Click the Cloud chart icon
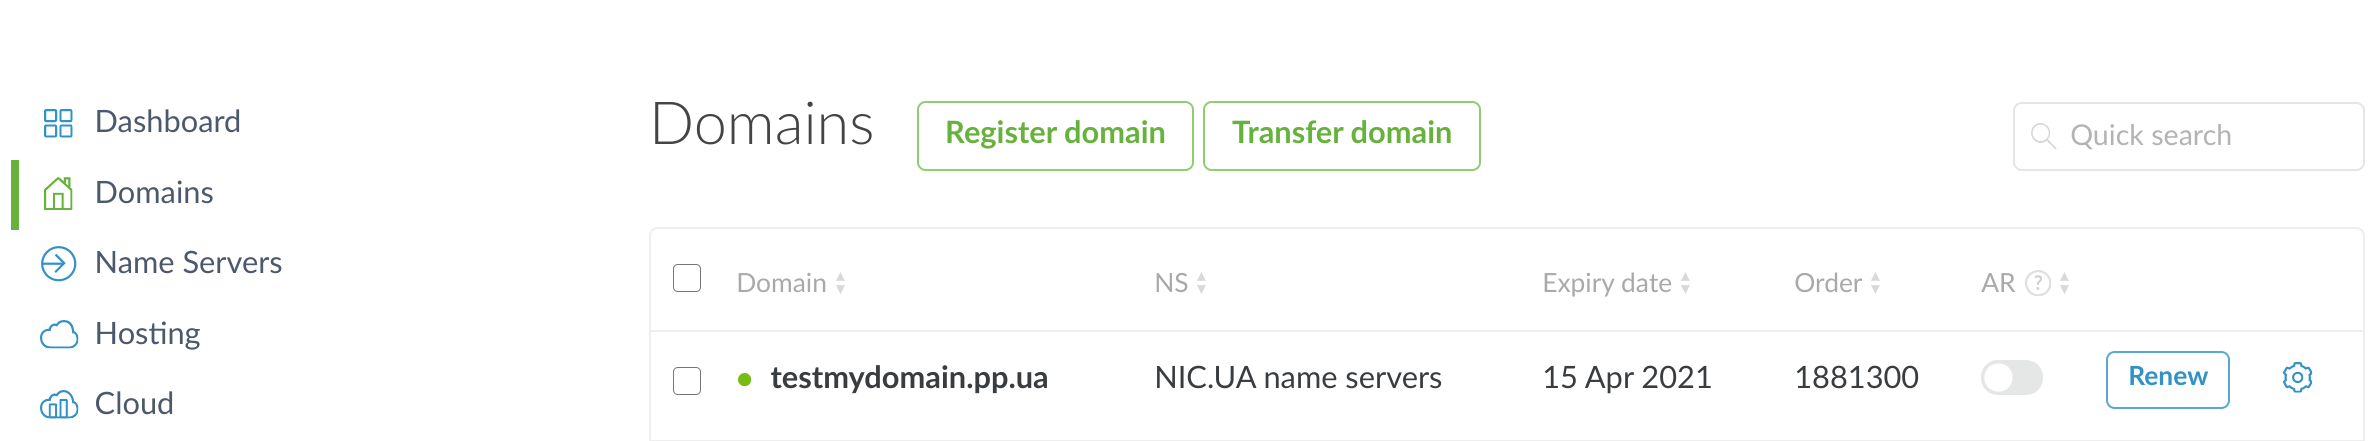This screenshot has width=2368, height=441. click(x=58, y=405)
